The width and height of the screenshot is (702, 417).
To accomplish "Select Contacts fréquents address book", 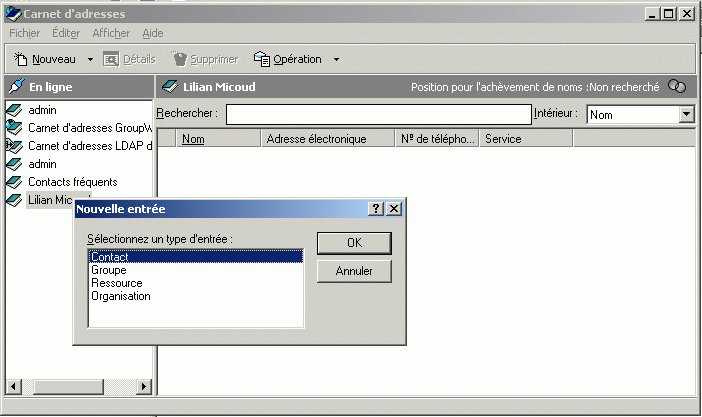I will (x=73, y=182).
